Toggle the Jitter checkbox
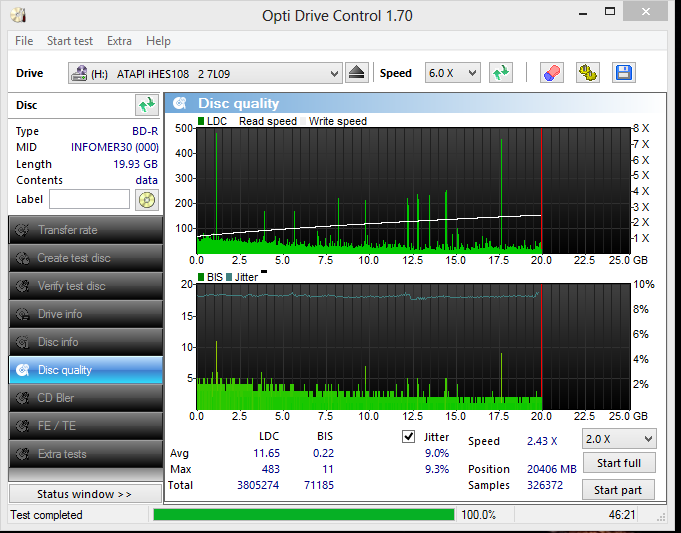 click(408, 437)
